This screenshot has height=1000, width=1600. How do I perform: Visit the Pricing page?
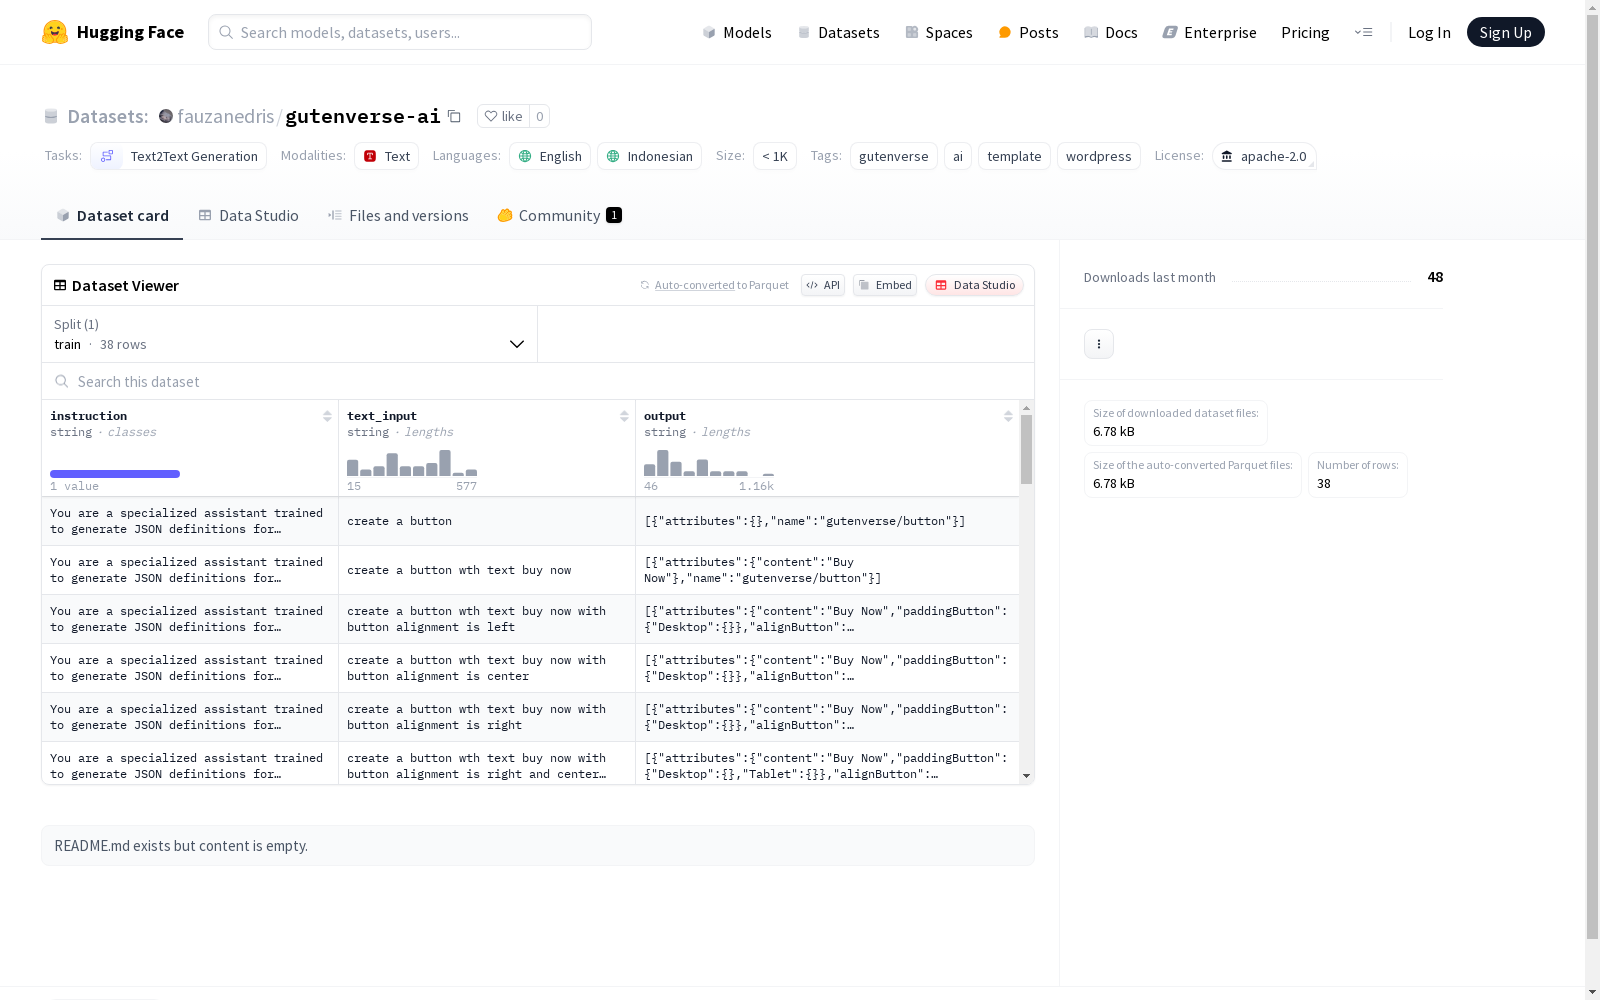[1305, 32]
